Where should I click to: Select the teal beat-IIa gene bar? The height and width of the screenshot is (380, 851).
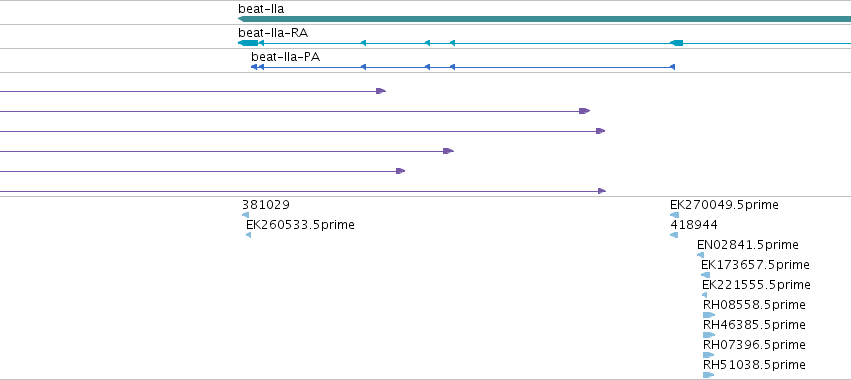pyautogui.click(x=544, y=19)
